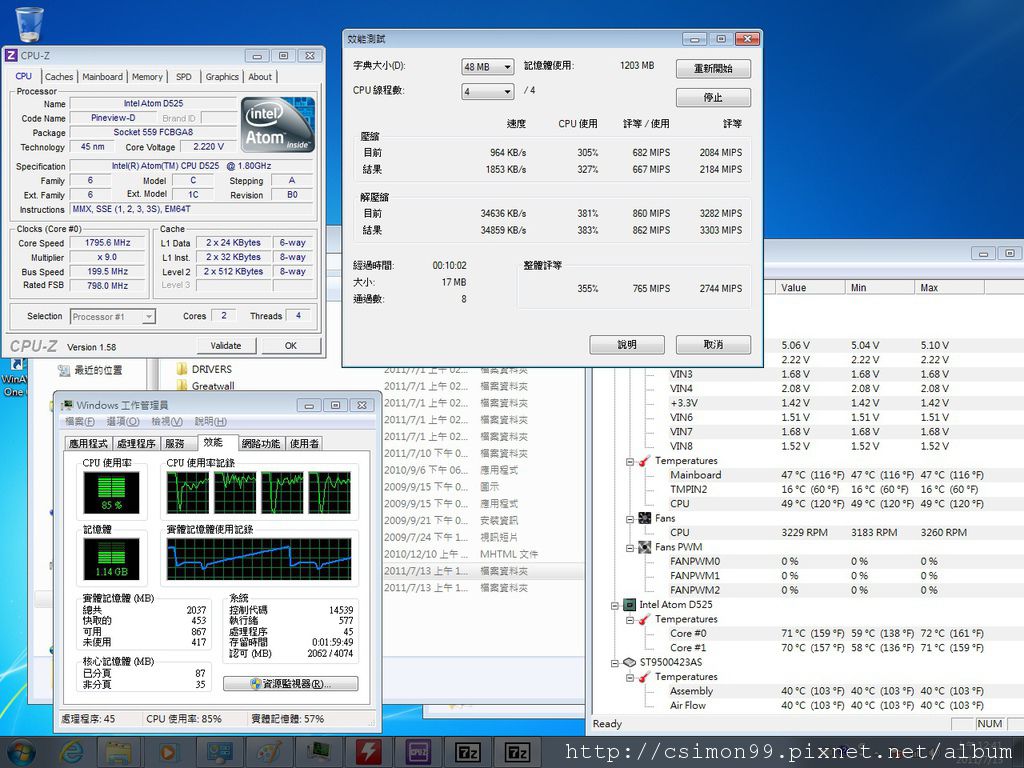Switch to the Caches tab in CPU-Z
Viewport: 1024px width, 768px height.
(59, 76)
